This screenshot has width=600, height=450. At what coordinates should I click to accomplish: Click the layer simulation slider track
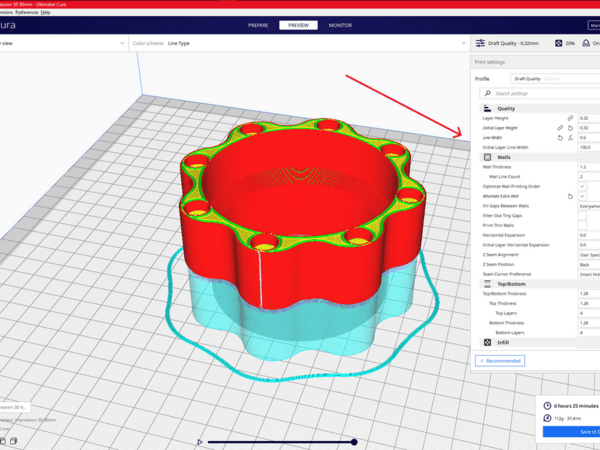click(x=280, y=441)
